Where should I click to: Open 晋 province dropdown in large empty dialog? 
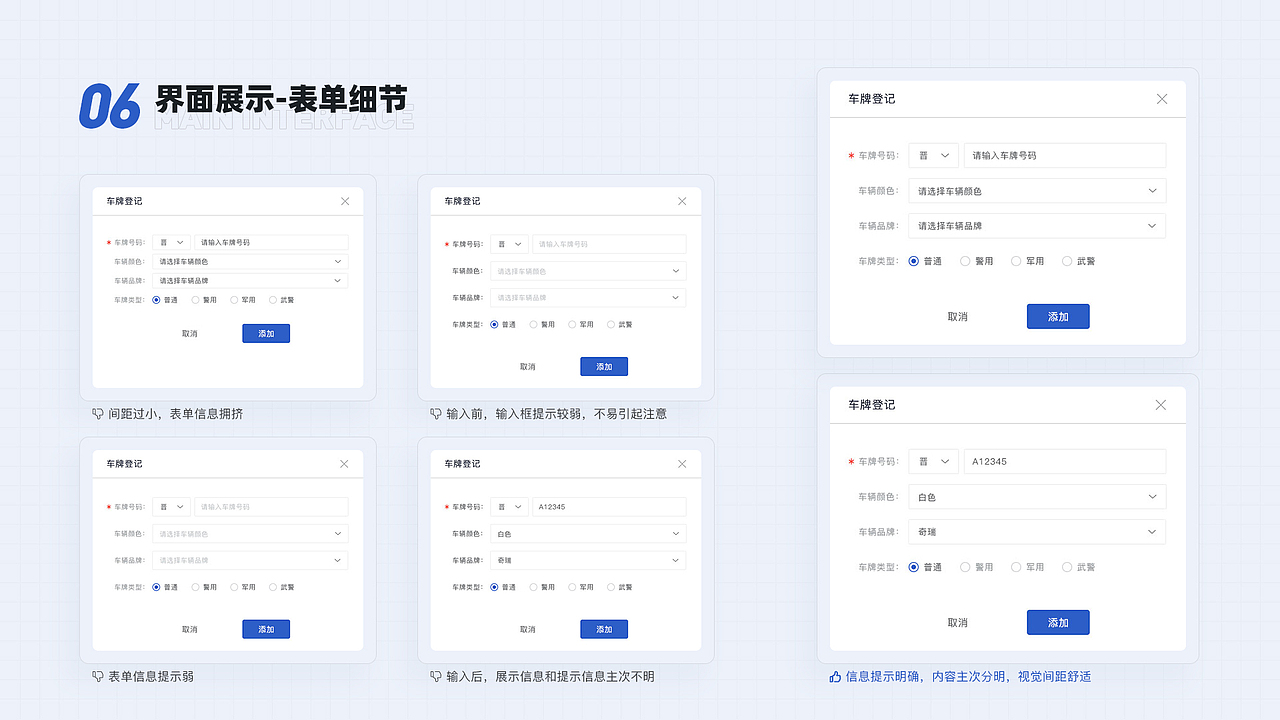pyautogui.click(x=934, y=155)
